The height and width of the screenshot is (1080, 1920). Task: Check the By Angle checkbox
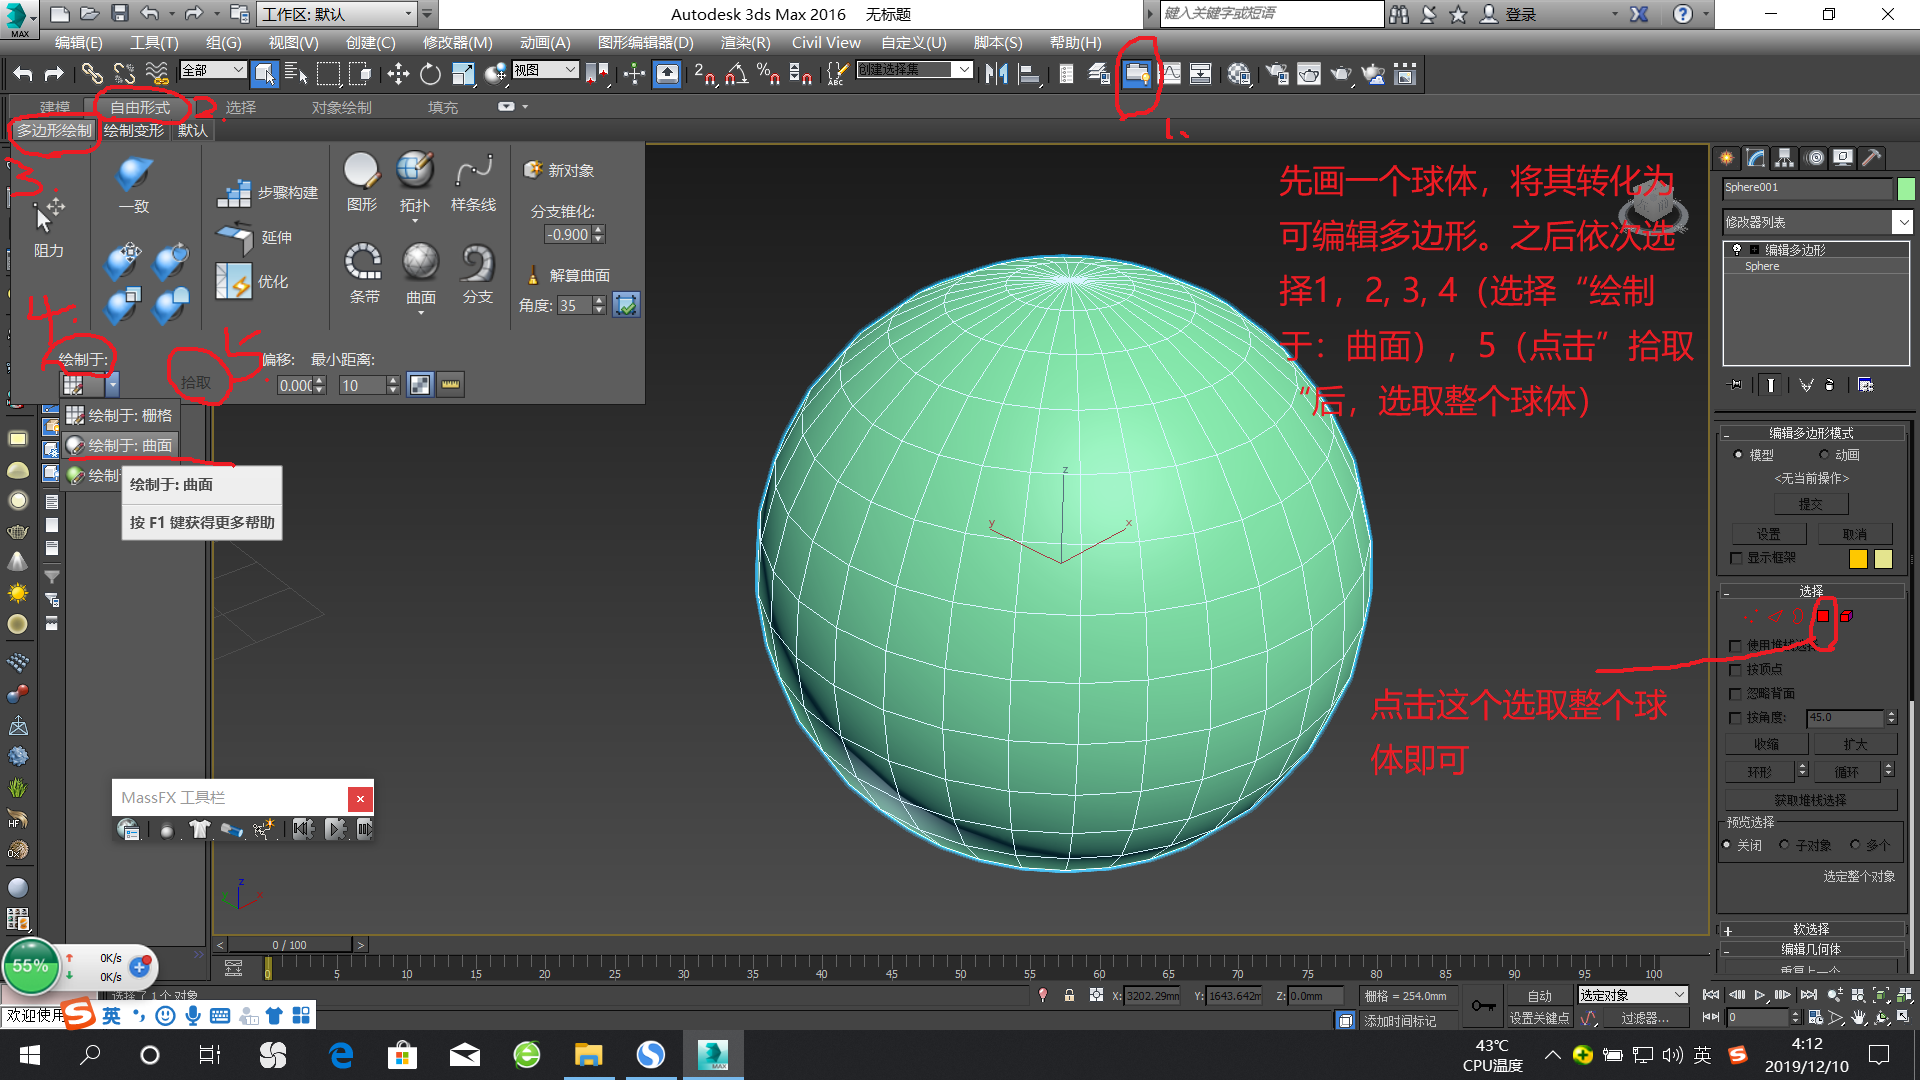pyautogui.click(x=1736, y=718)
